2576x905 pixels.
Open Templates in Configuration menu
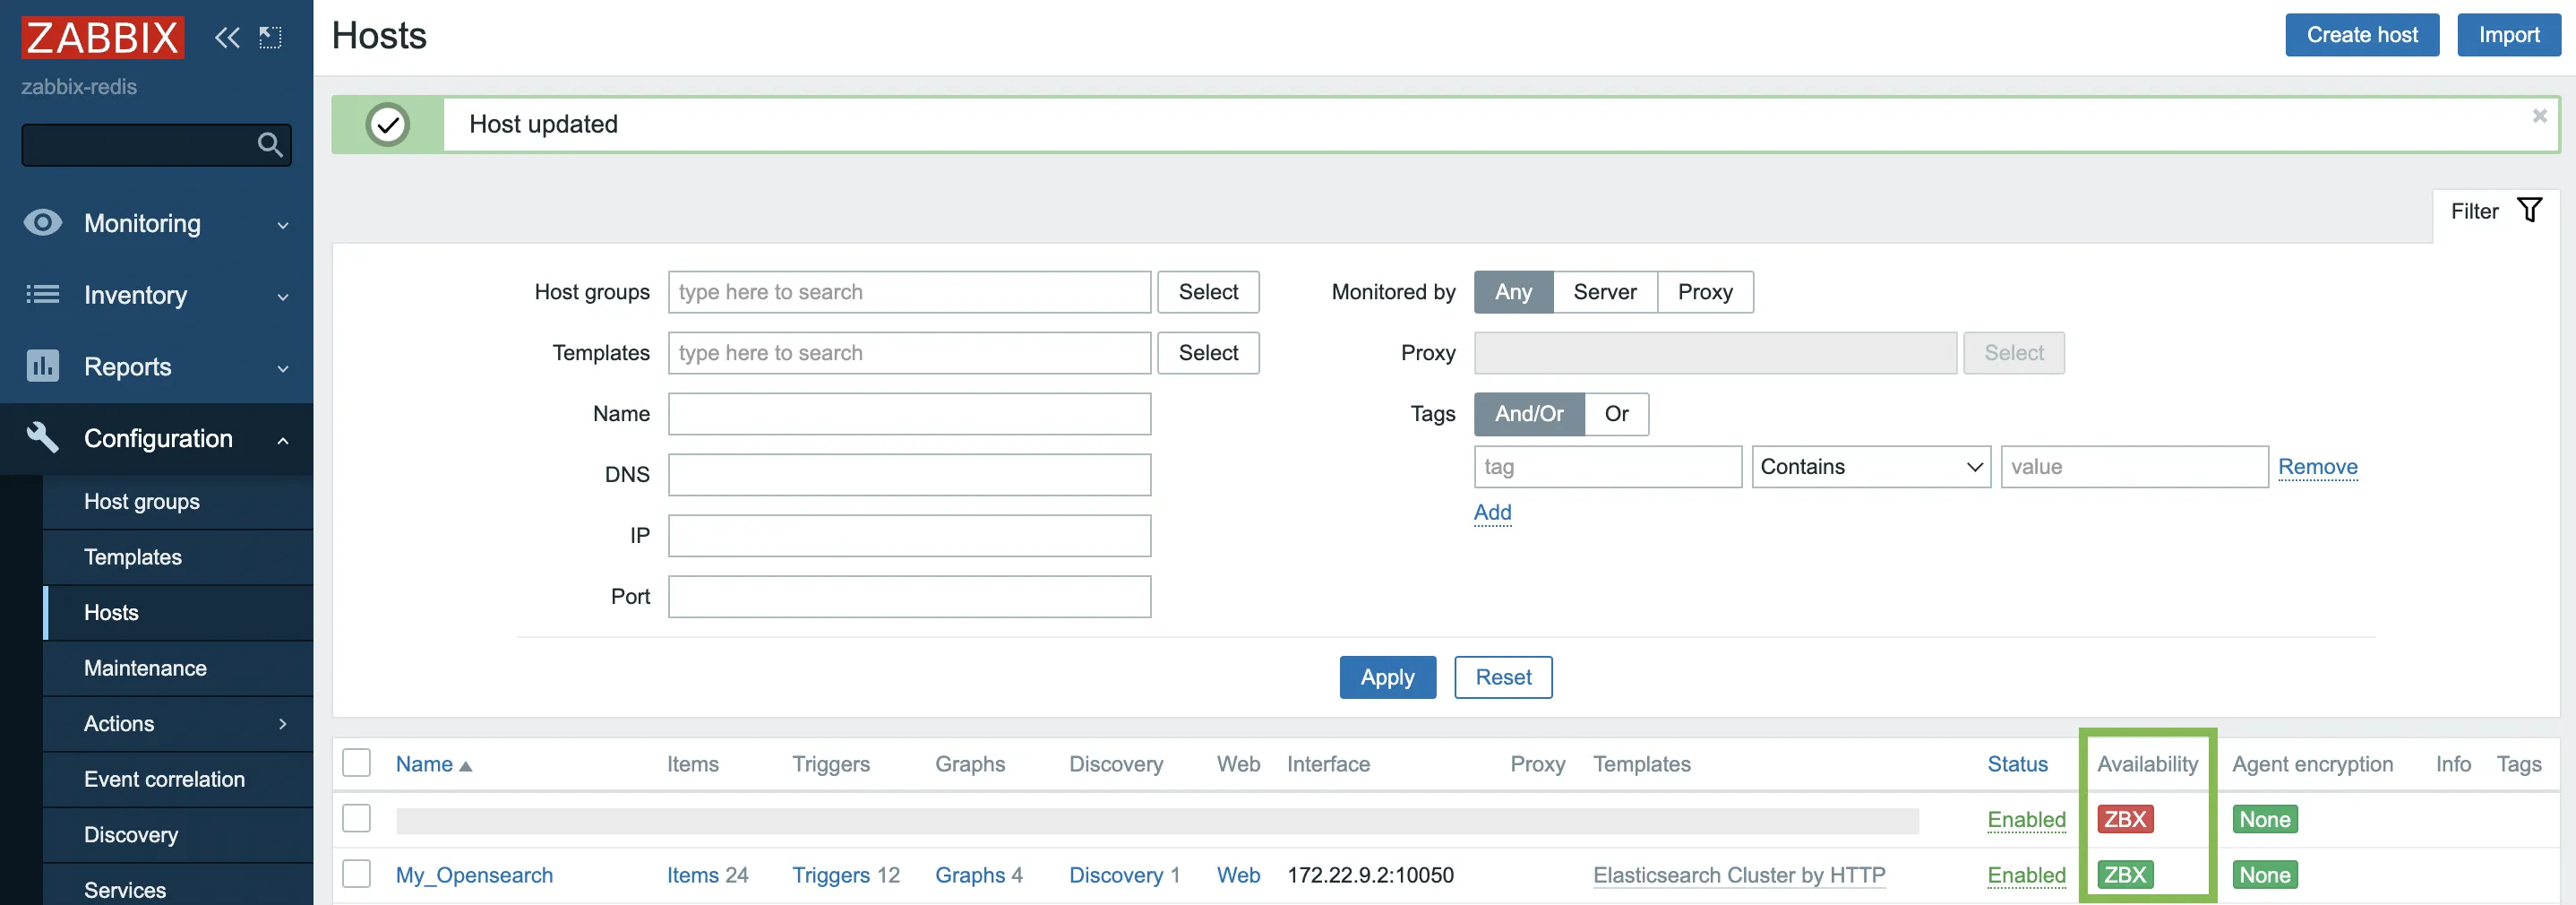(133, 557)
